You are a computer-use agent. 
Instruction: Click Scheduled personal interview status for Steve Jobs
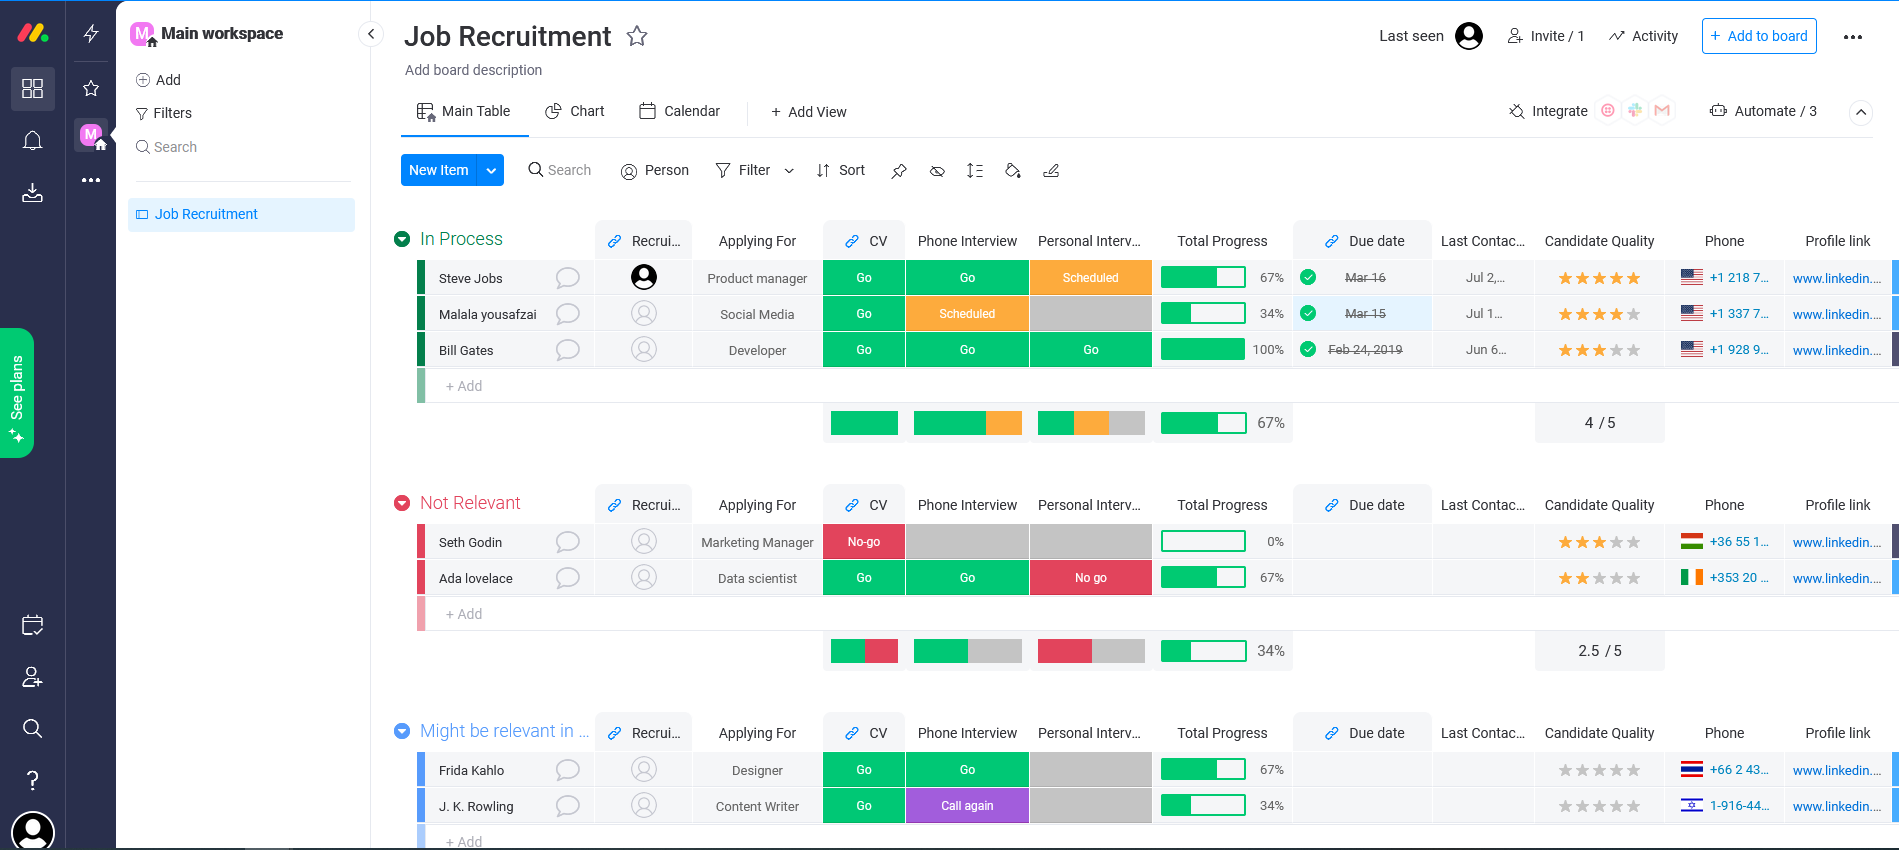(x=1091, y=278)
